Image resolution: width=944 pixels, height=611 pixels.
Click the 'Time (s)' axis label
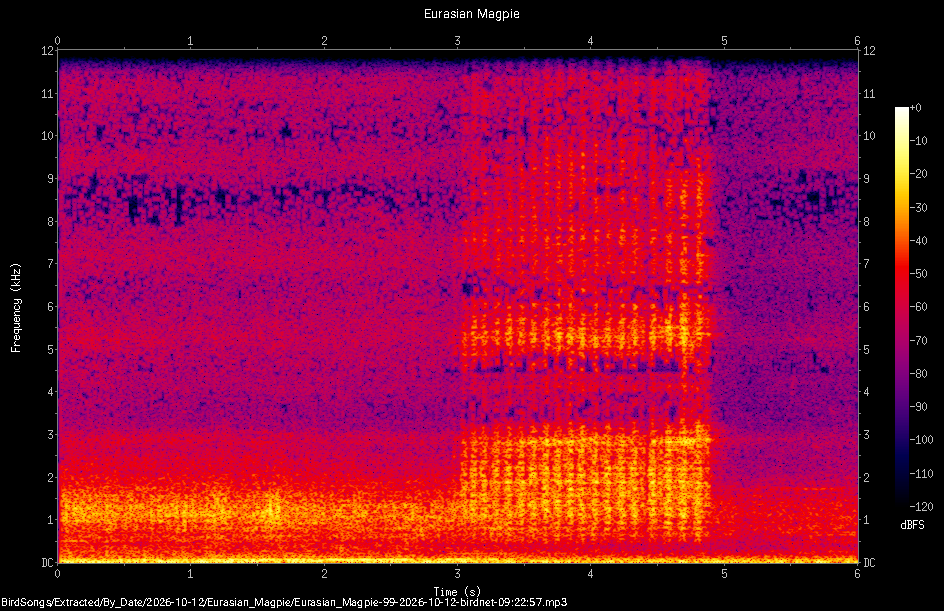tap(458, 592)
